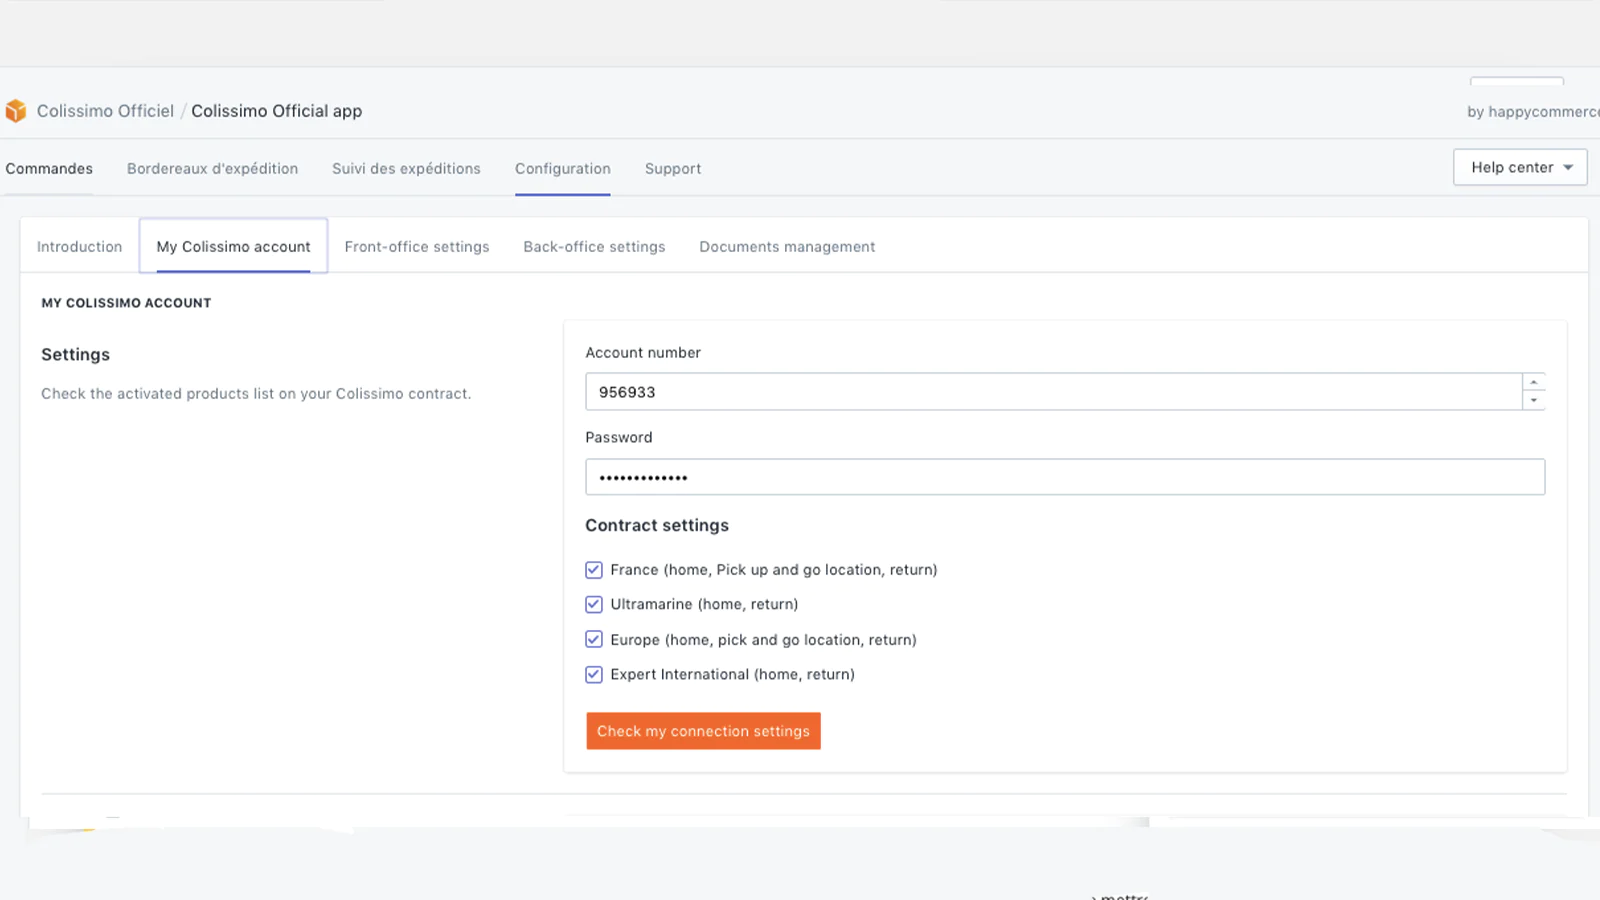The width and height of the screenshot is (1600, 900).
Task: Open Front-office settings sub-tab
Action: click(417, 247)
